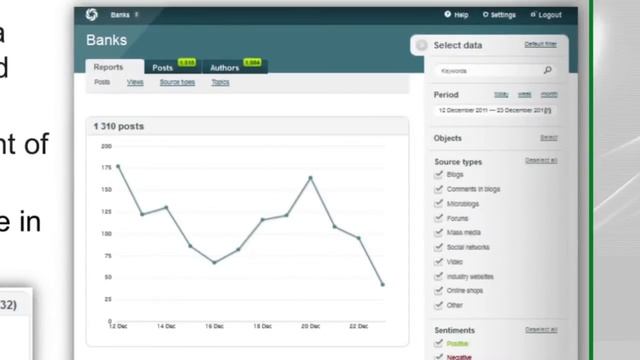Click the Source types section heading
640x360 pixels.
point(458,162)
